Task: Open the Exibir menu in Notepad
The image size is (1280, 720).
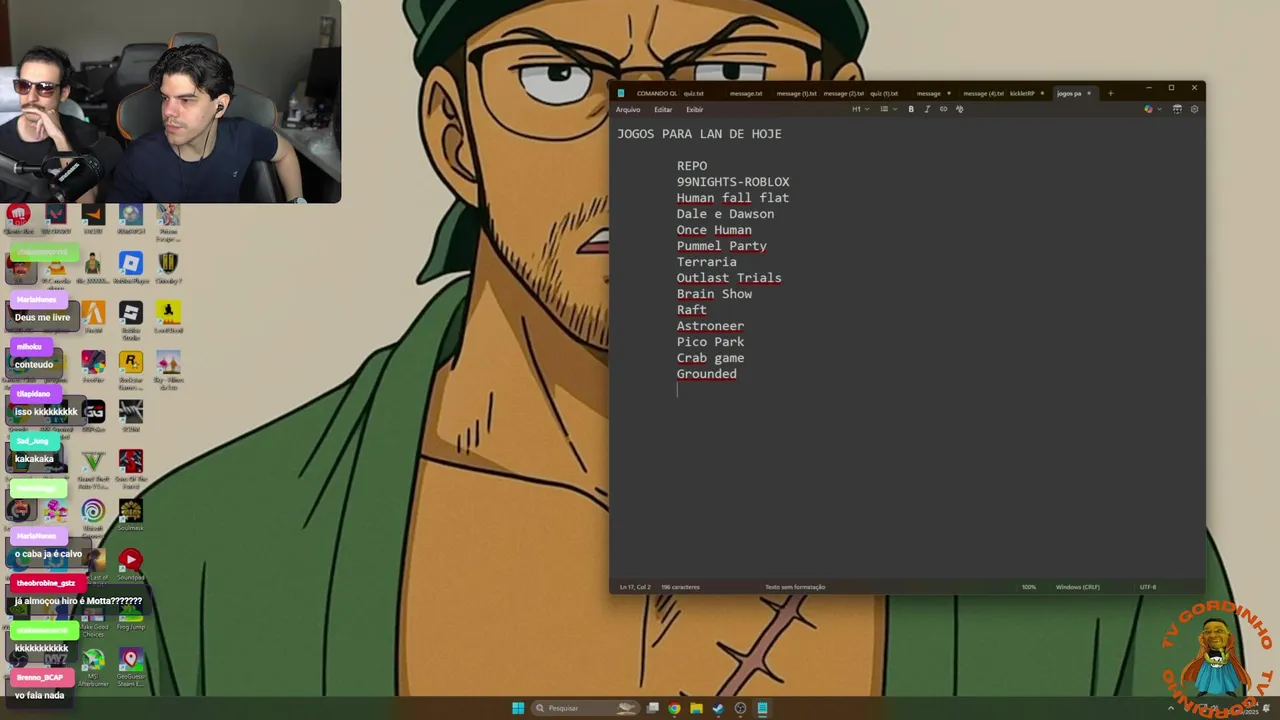Action: (x=694, y=109)
